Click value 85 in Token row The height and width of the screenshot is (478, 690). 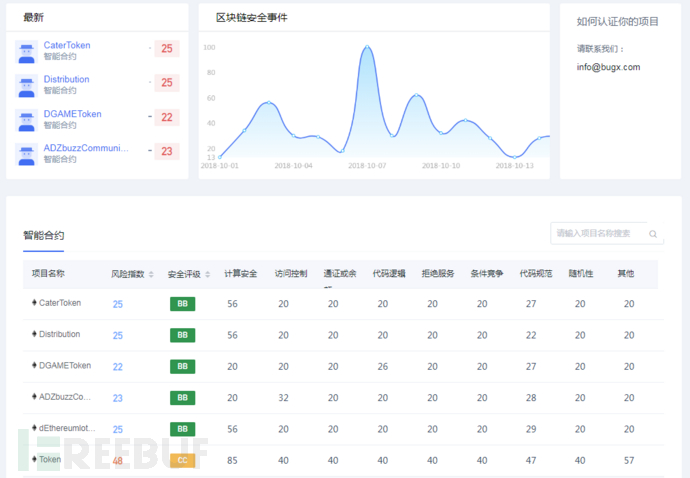point(232,461)
